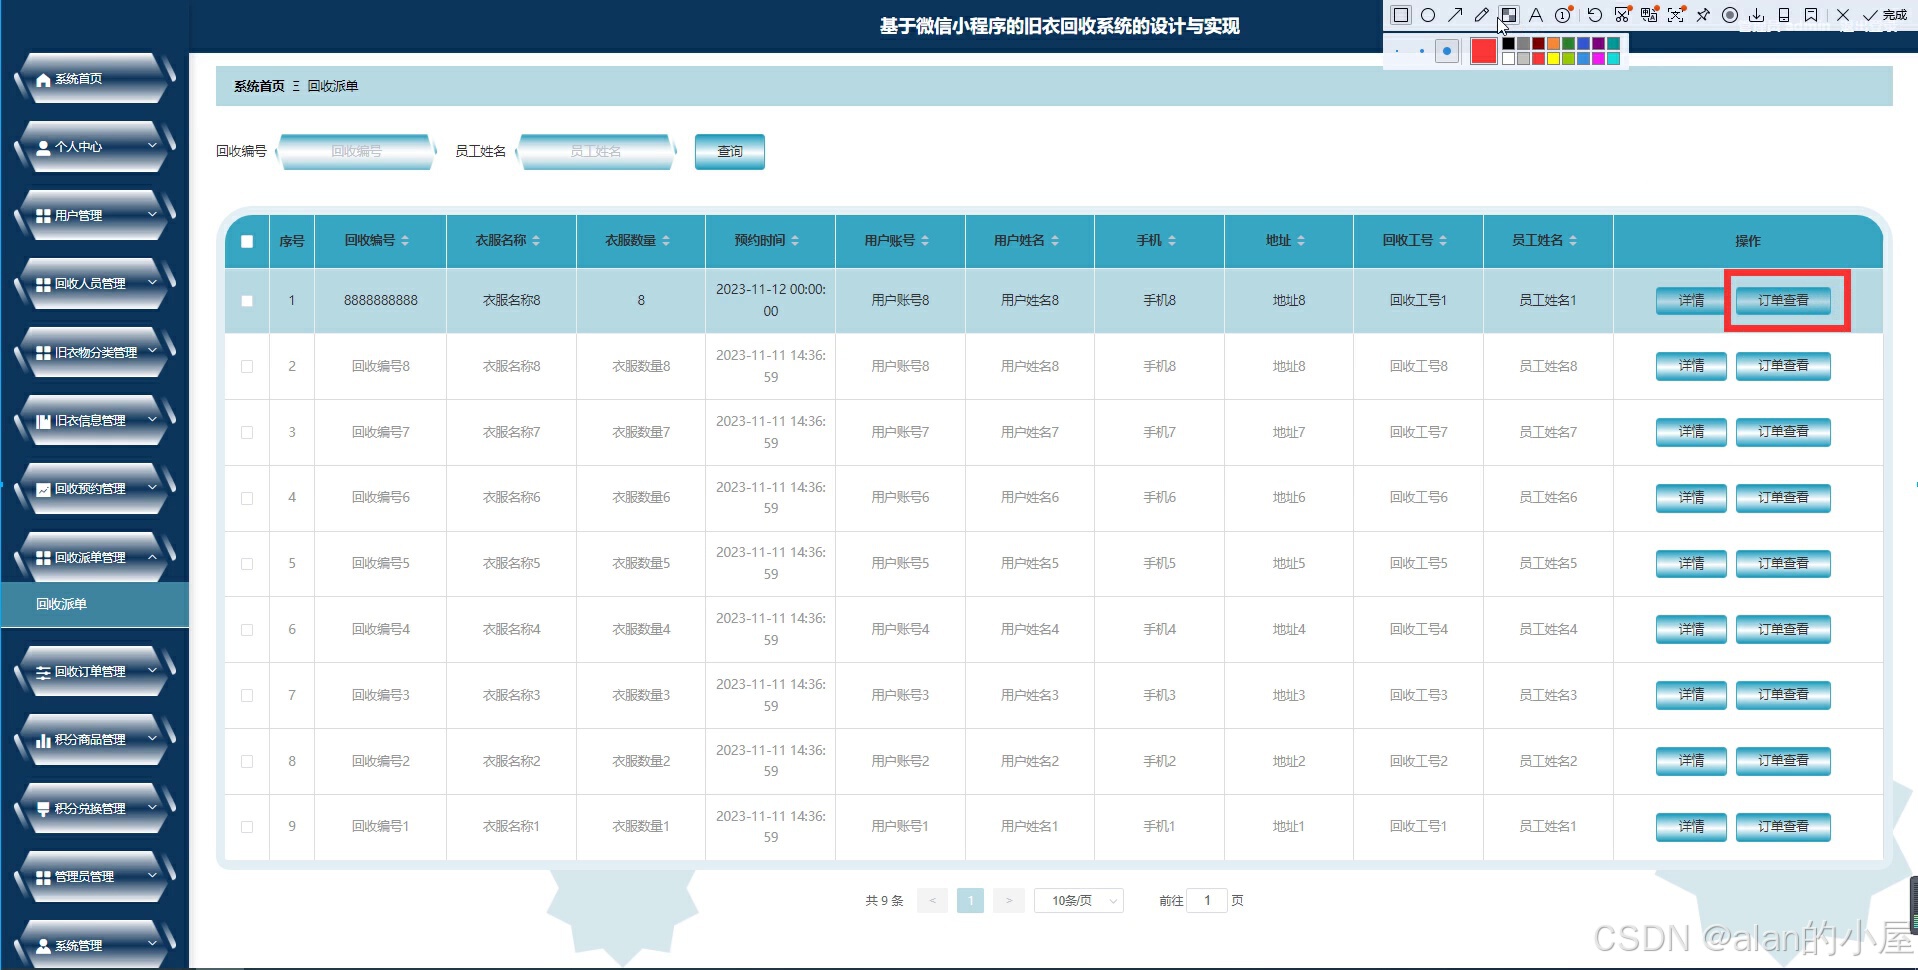Click 详情 for row 8888888888
1918x970 pixels.
pyautogui.click(x=1691, y=300)
